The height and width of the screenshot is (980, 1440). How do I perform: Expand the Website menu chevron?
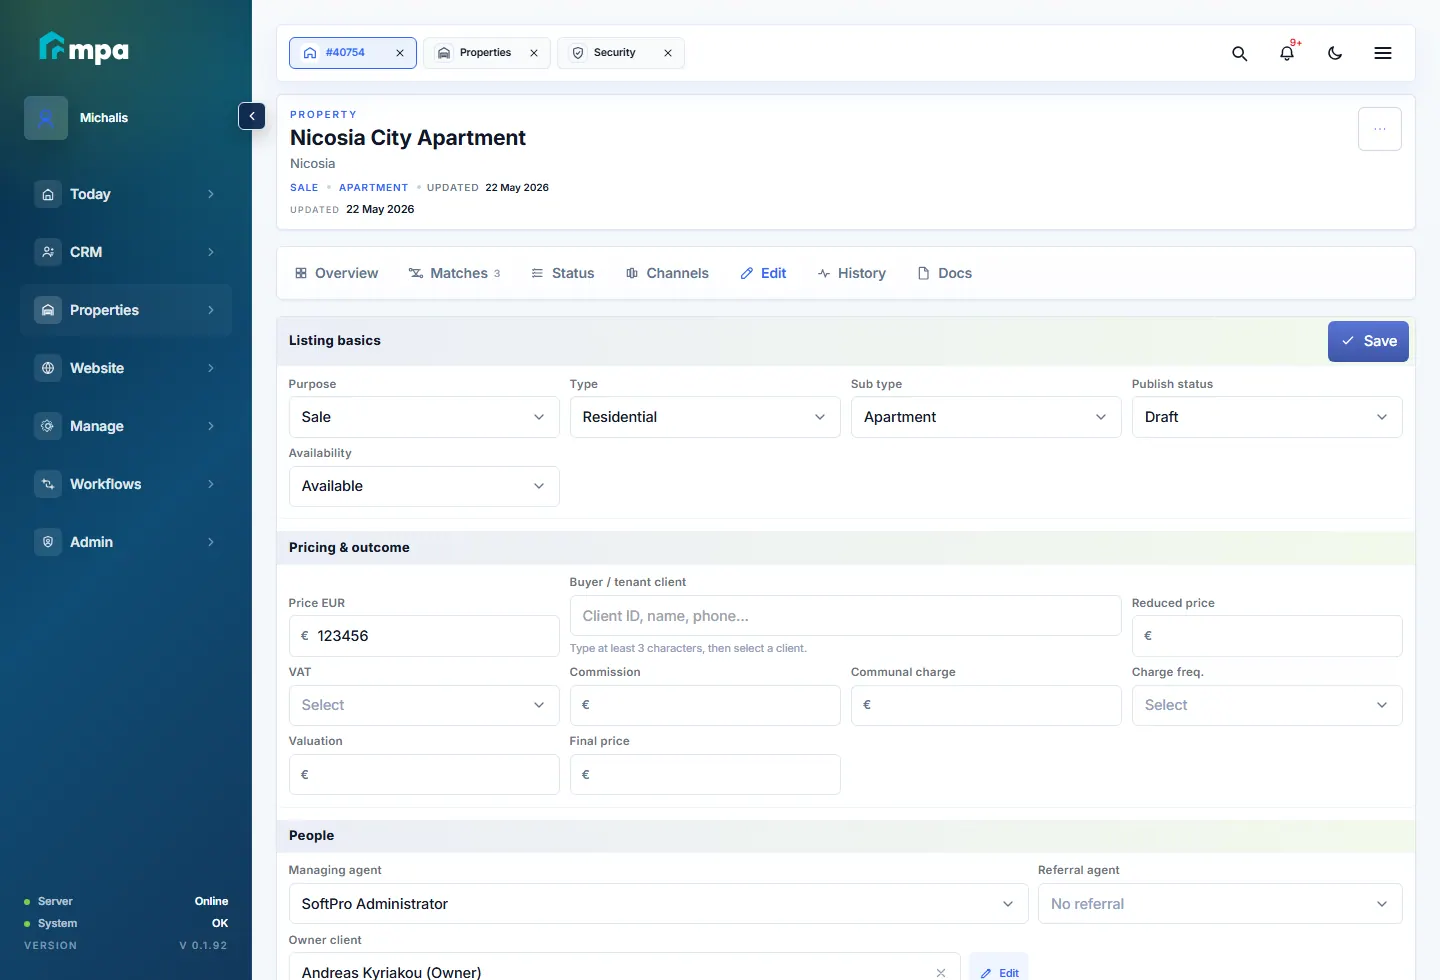[210, 368]
